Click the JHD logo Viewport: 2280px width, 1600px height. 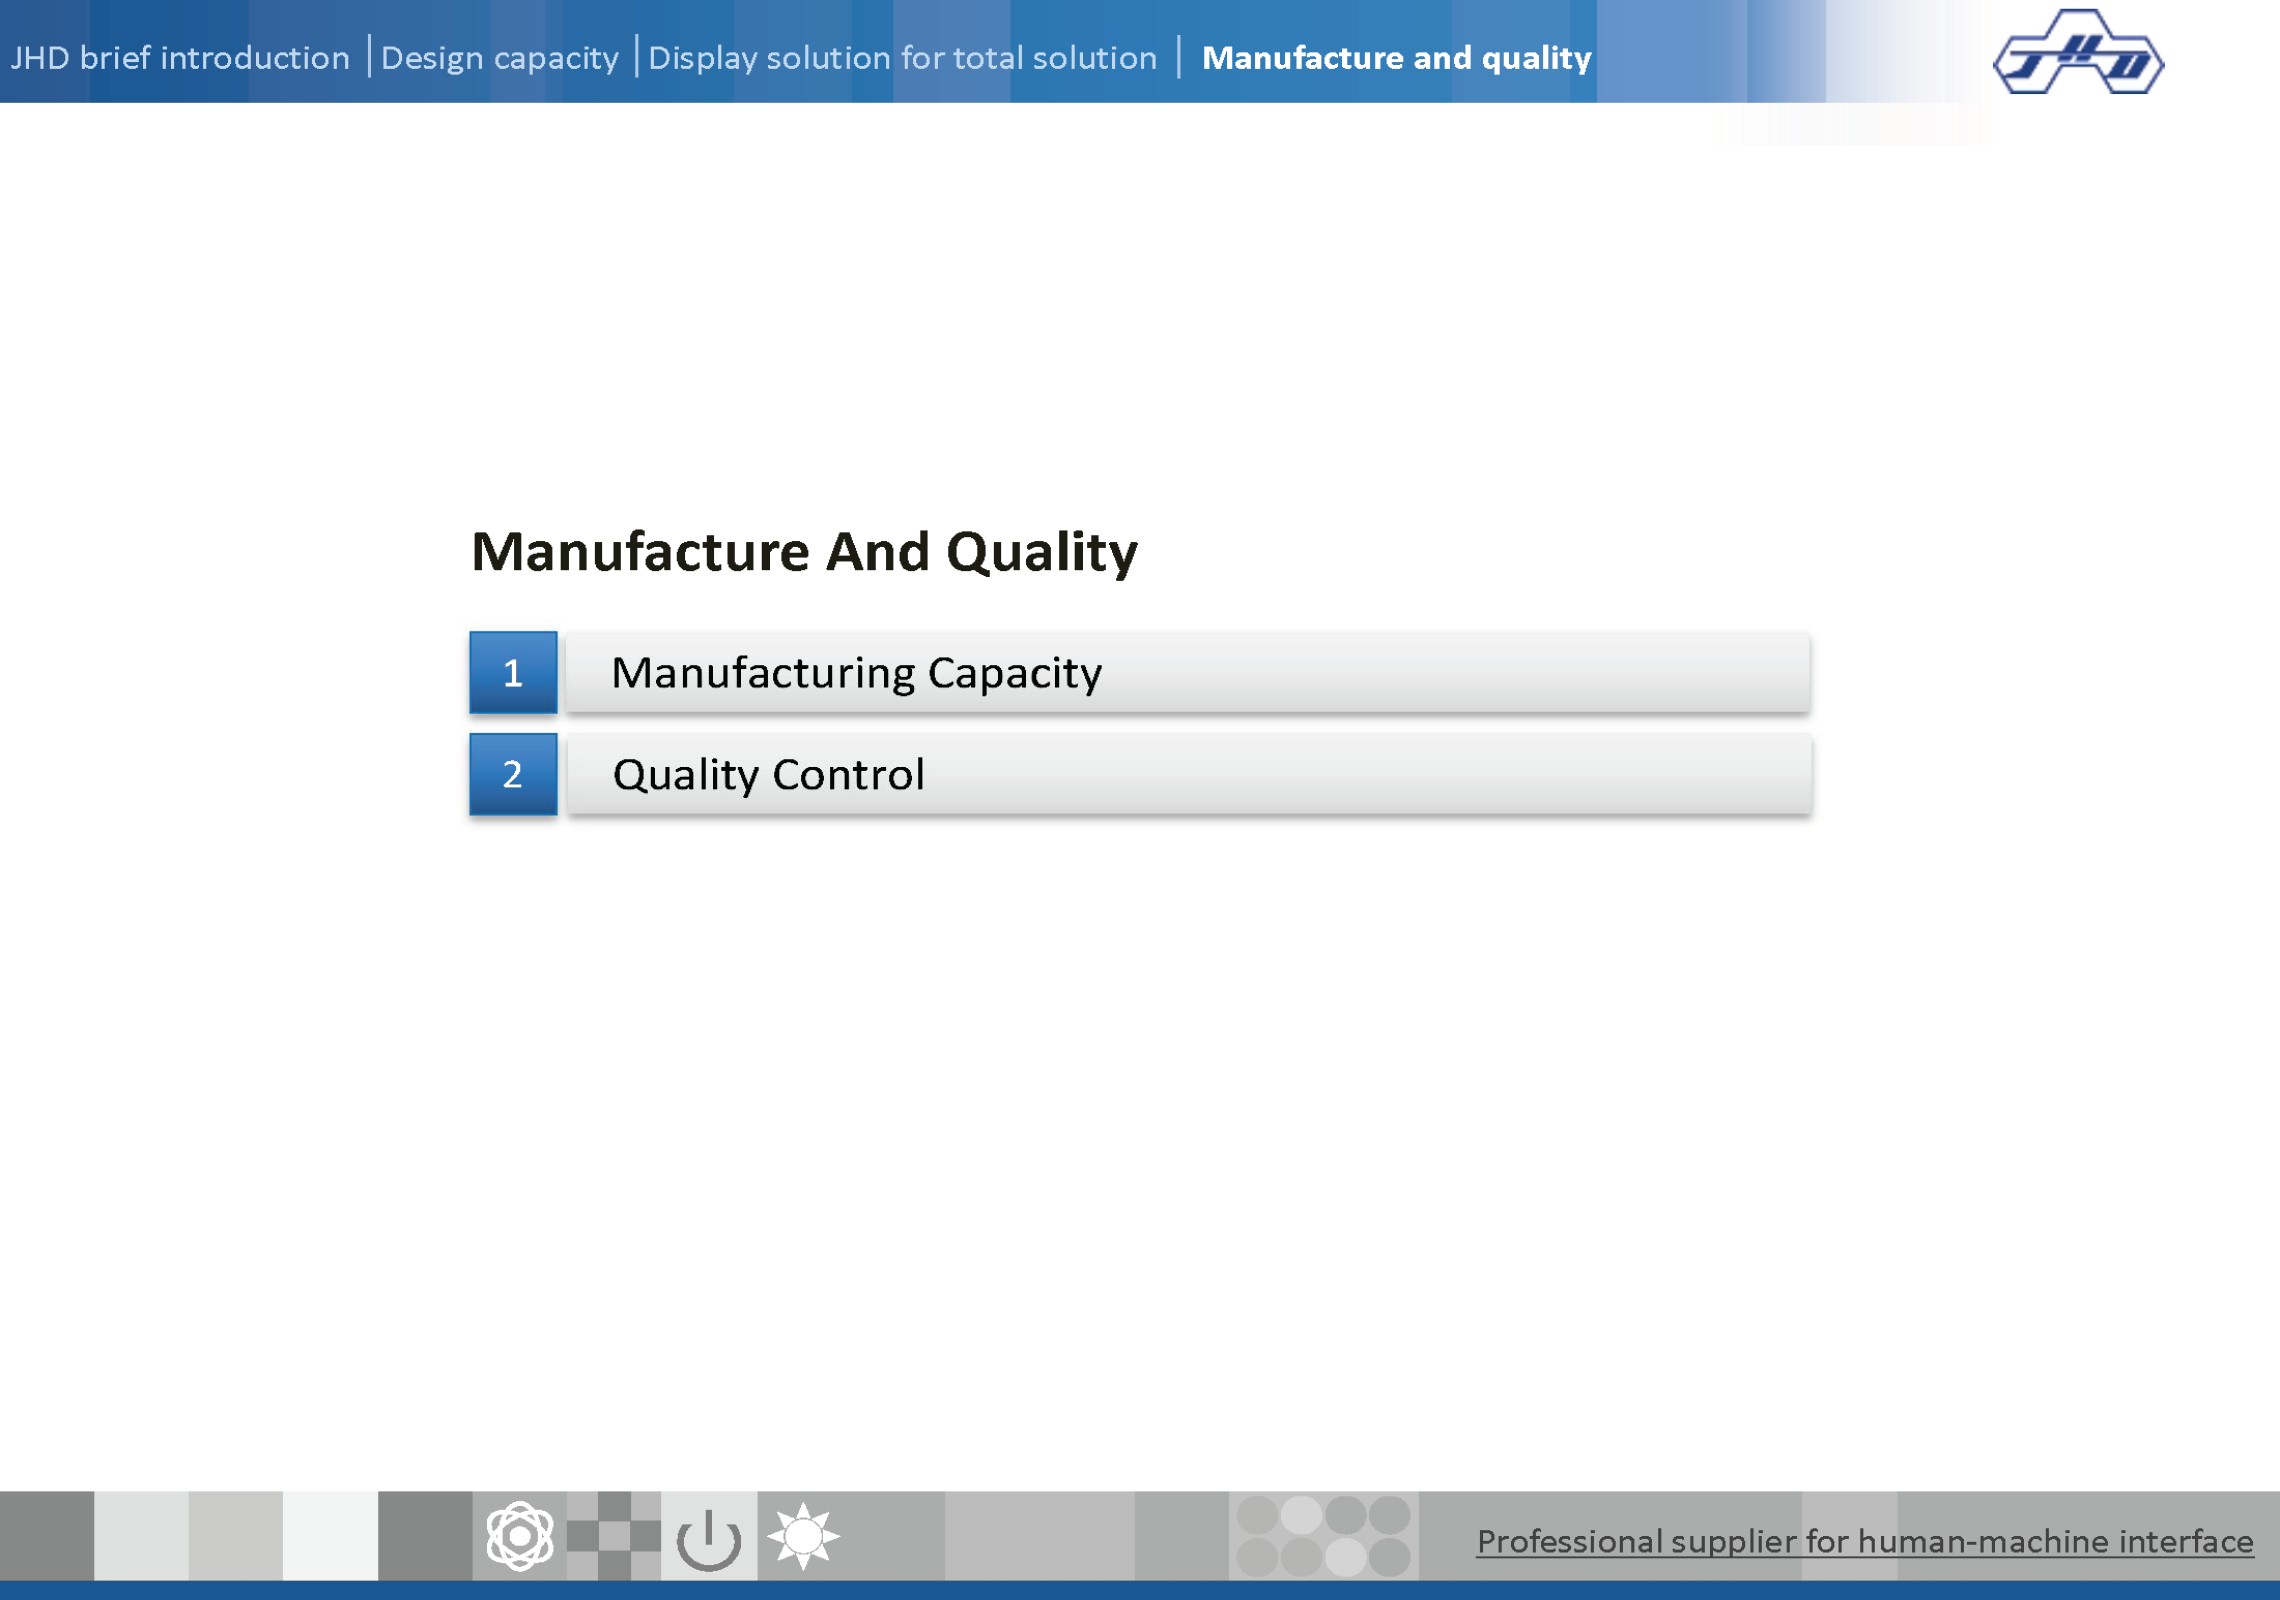pos(2078,53)
